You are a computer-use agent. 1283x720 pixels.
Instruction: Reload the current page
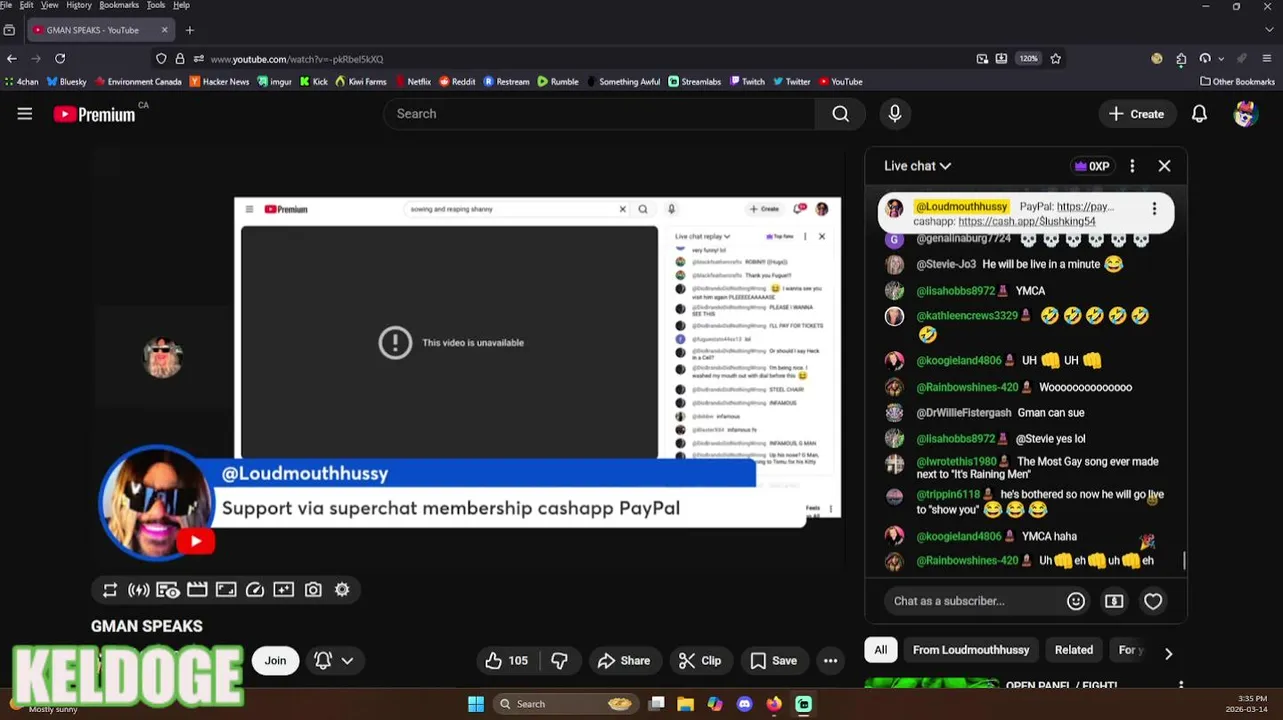pyautogui.click(x=60, y=59)
